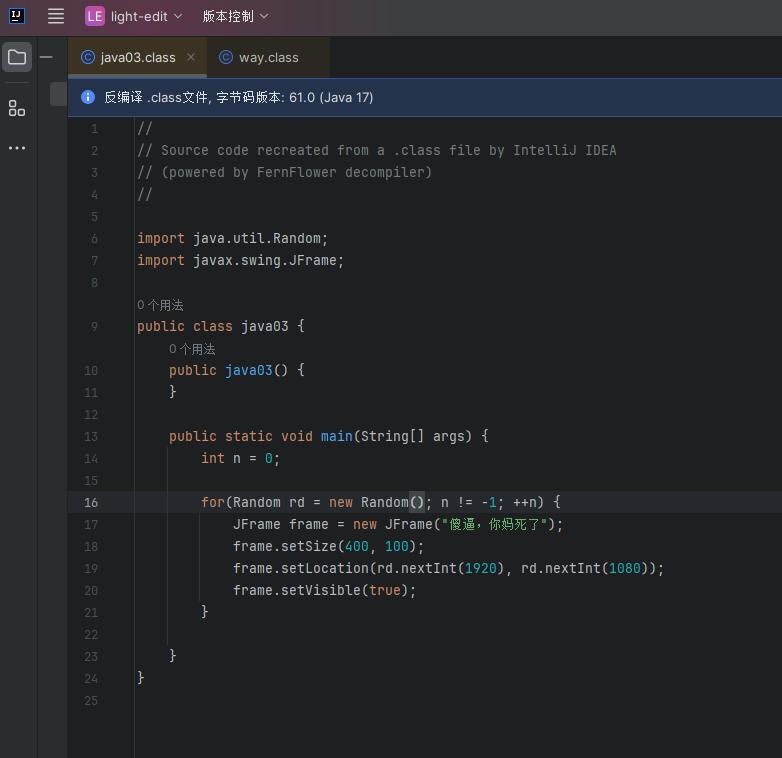Open the Project folder tool window
Screen dimensions: 782x758
tap(17, 57)
